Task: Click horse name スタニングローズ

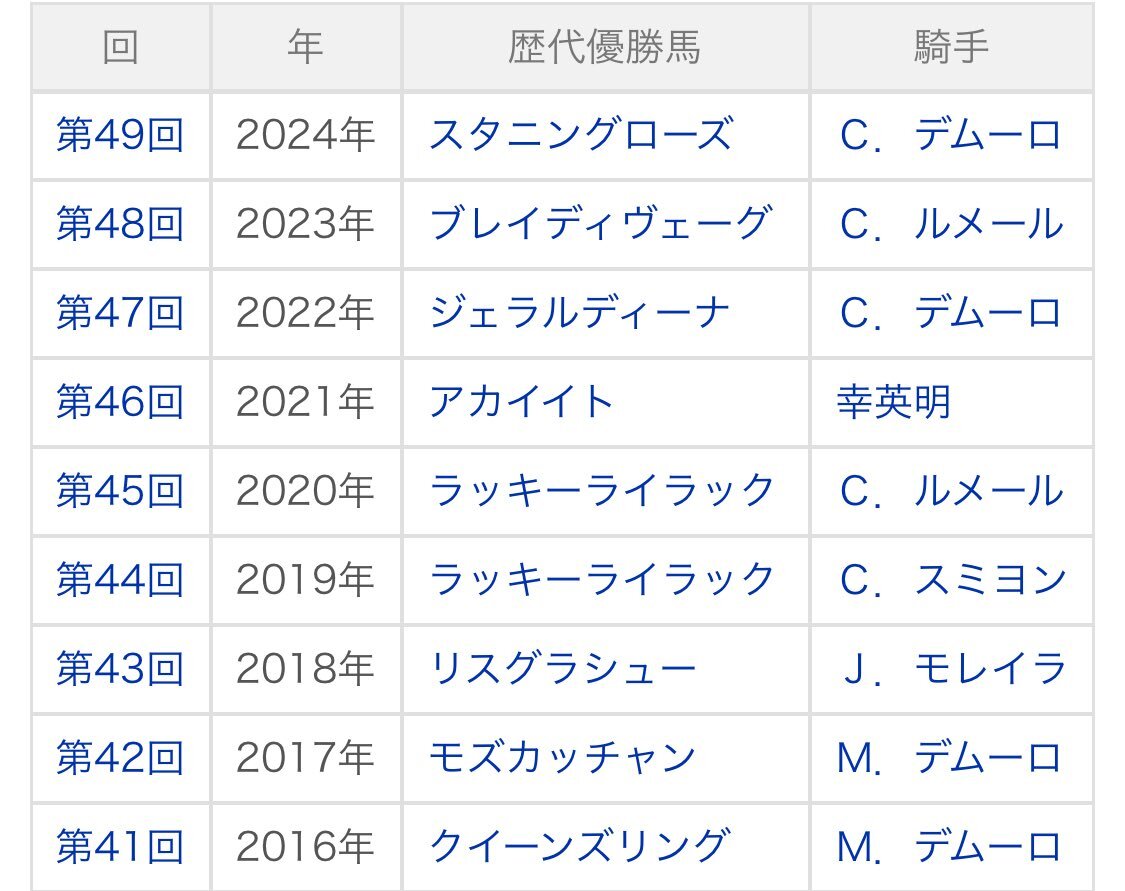Action: 581,136
